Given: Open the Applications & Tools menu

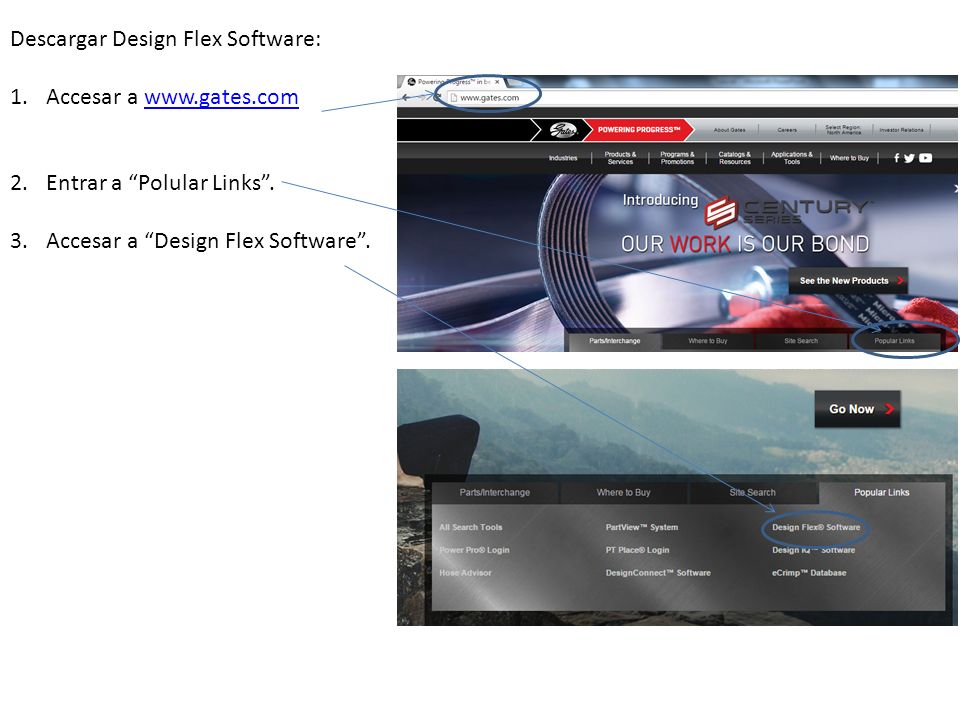Looking at the screenshot, I should pyautogui.click(x=792, y=158).
